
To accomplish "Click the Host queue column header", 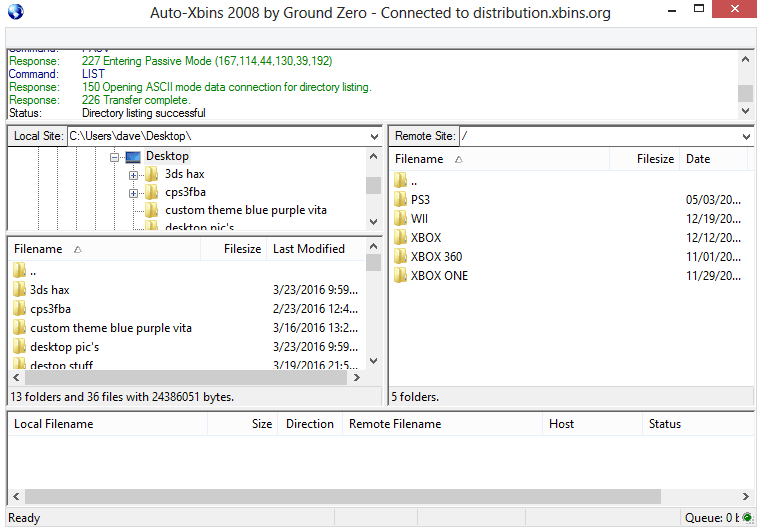I will click(x=592, y=424).
